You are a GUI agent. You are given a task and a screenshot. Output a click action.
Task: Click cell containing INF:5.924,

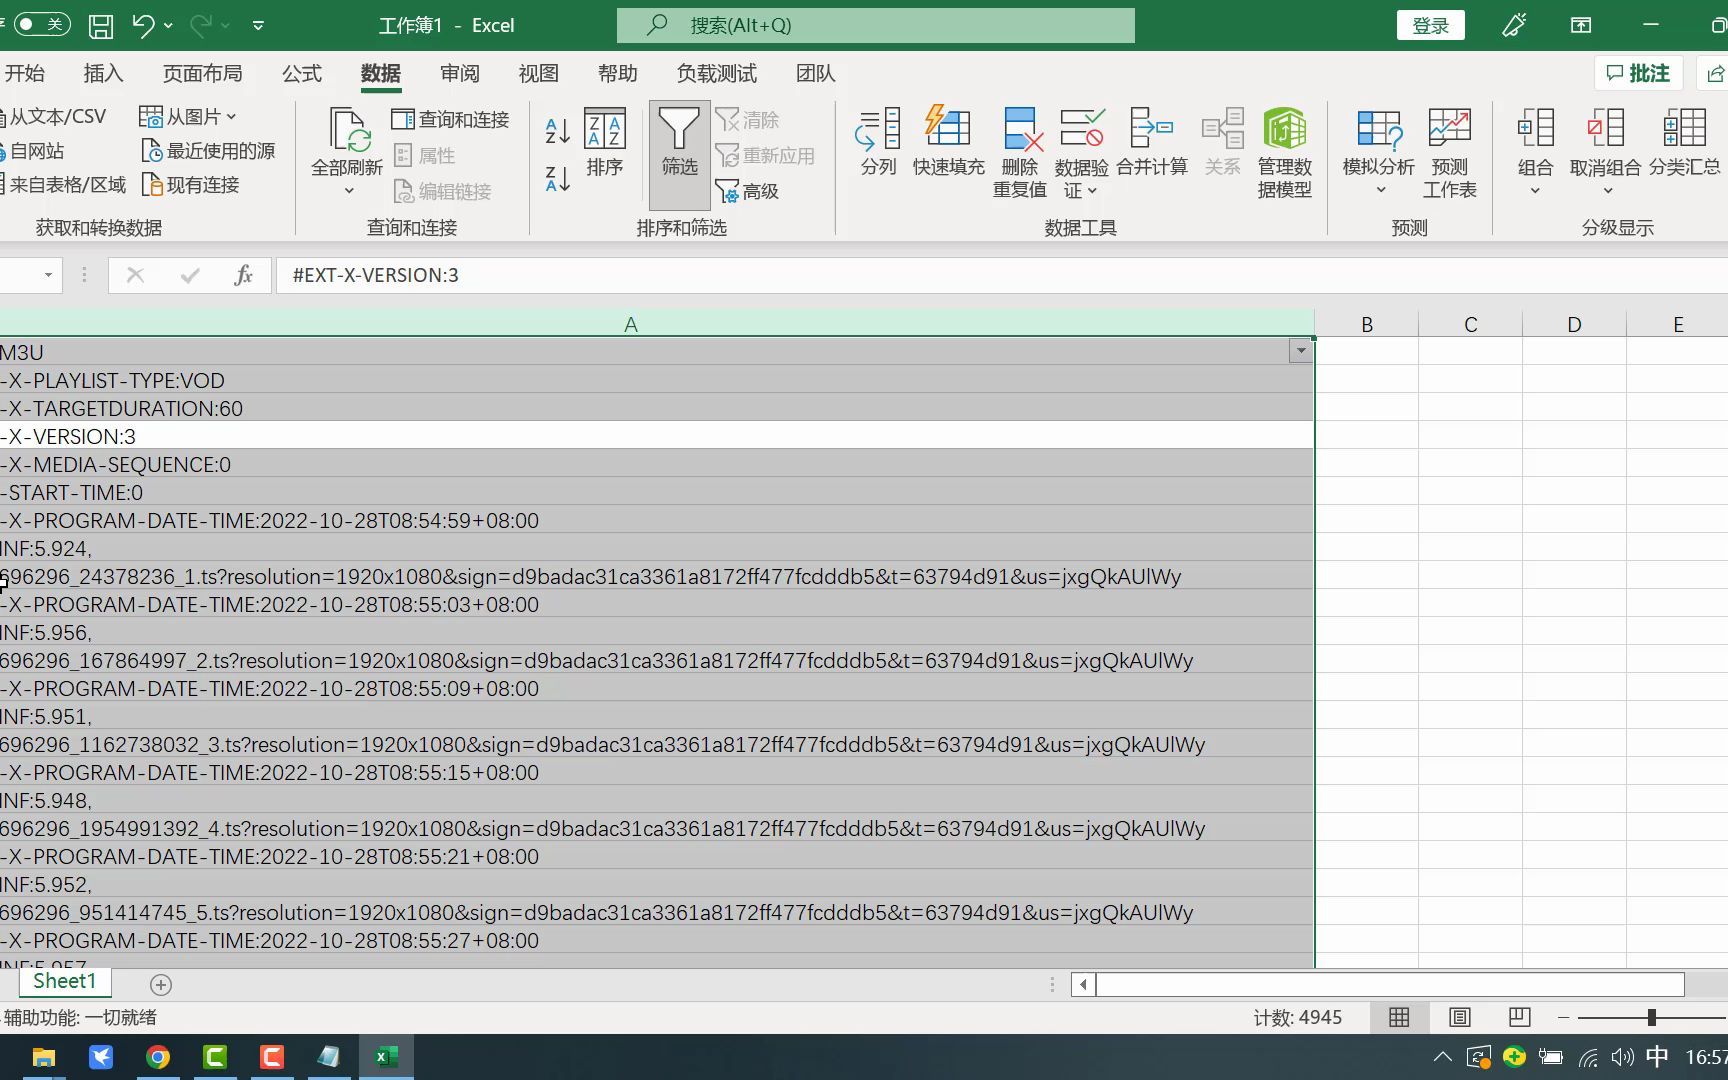coord(656,548)
